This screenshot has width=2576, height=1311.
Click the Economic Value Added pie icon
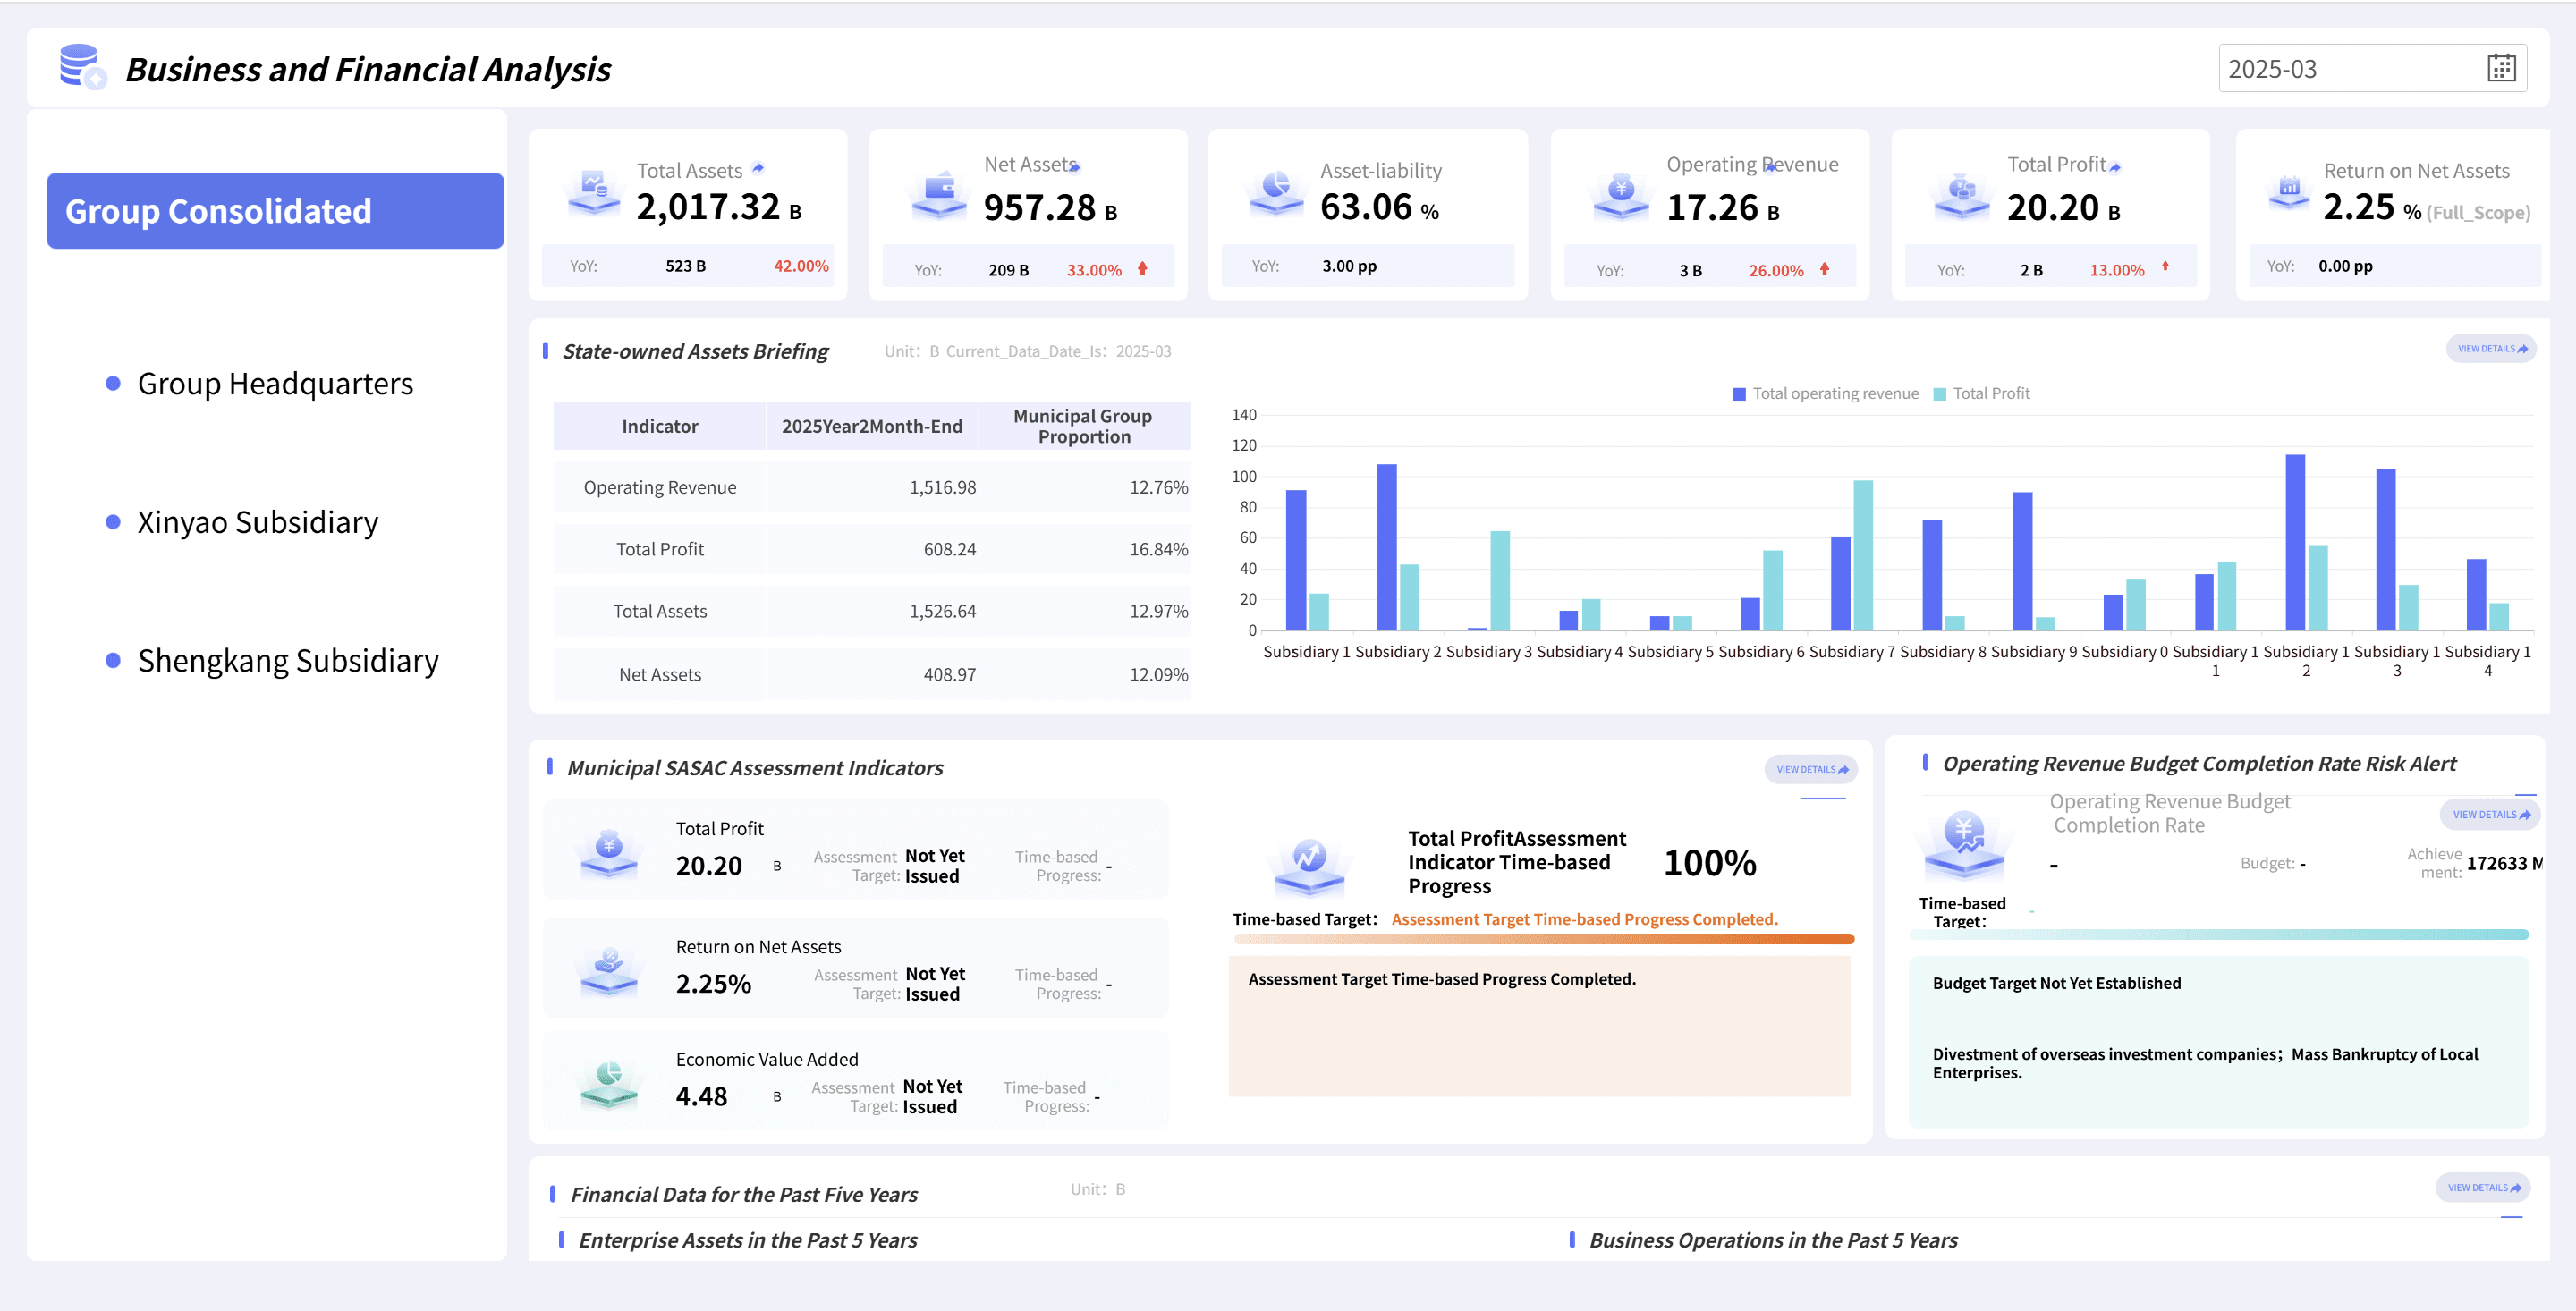coord(609,1084)
